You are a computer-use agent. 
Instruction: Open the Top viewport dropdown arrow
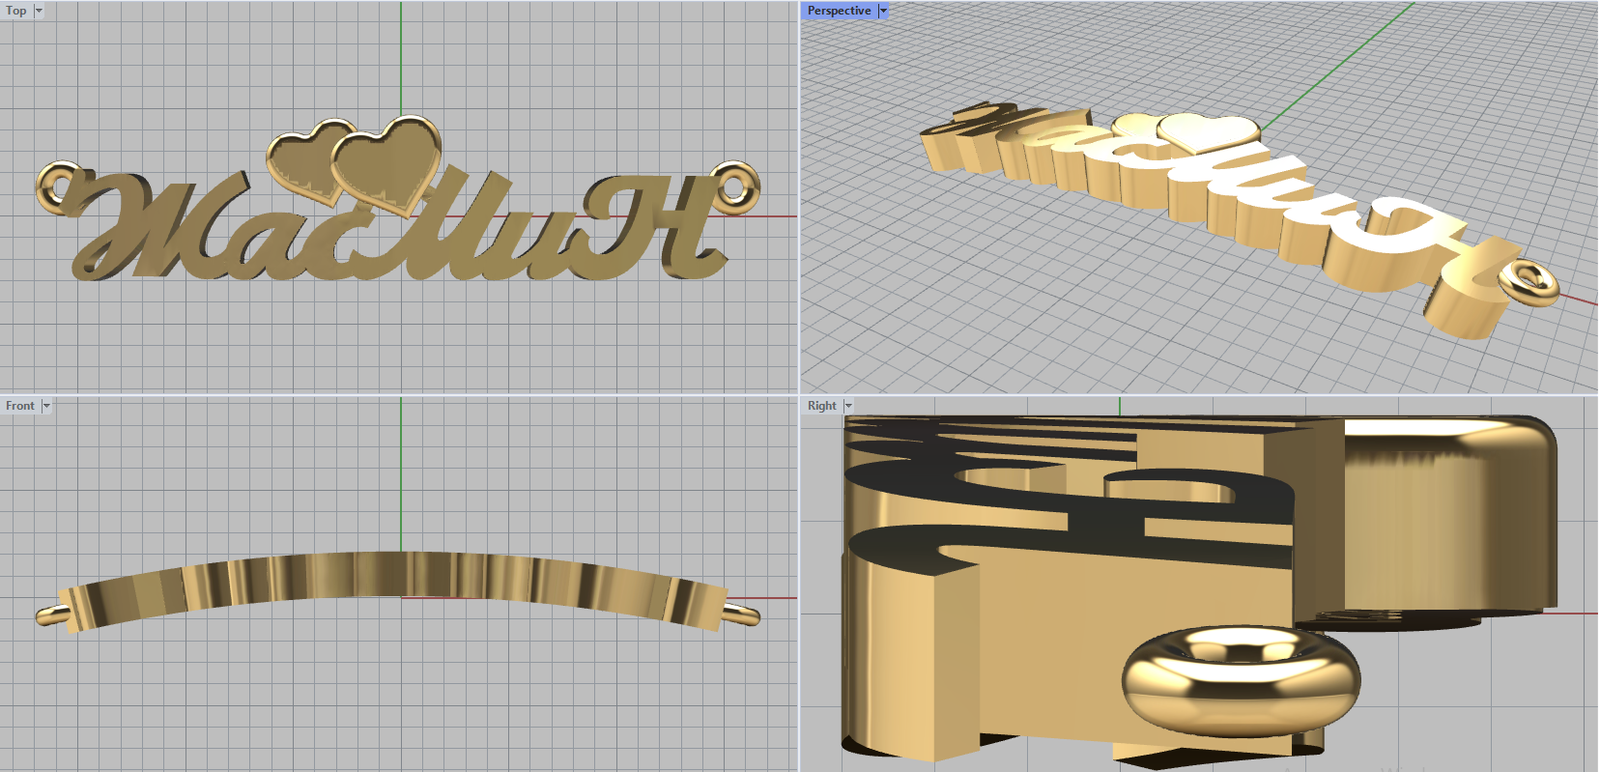[x=39, y=11]
